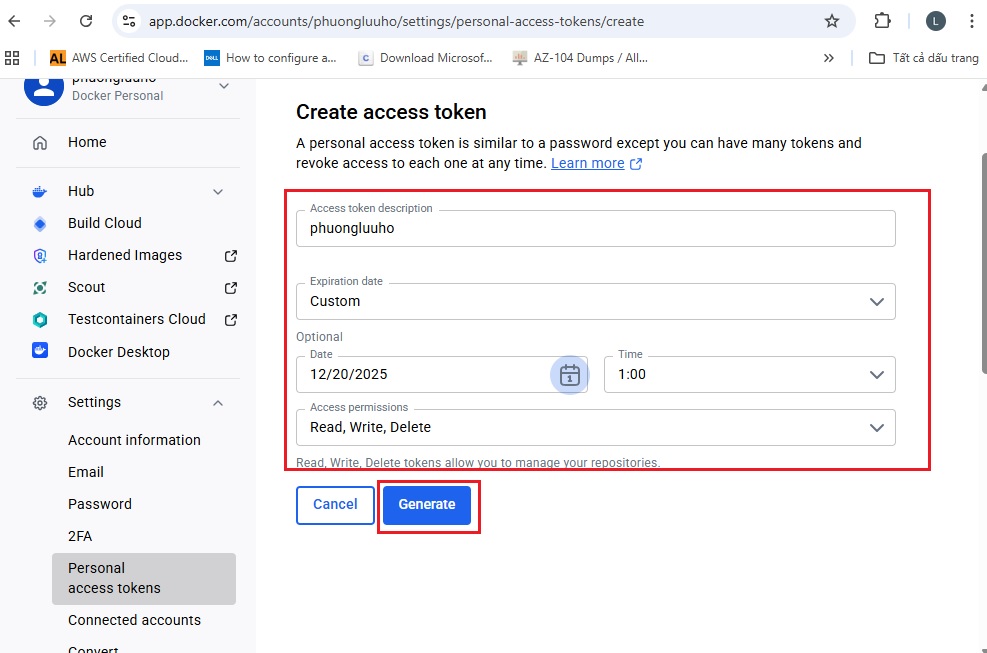The image size is (987, 653).
Task: Click the Docker Hub whale icon
Action: coord(40,191)
